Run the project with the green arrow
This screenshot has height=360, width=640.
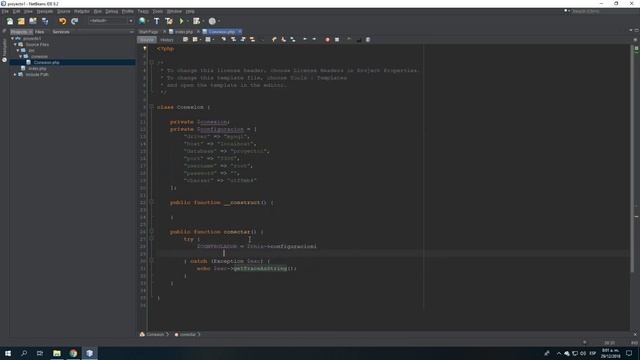click(182, 21)
